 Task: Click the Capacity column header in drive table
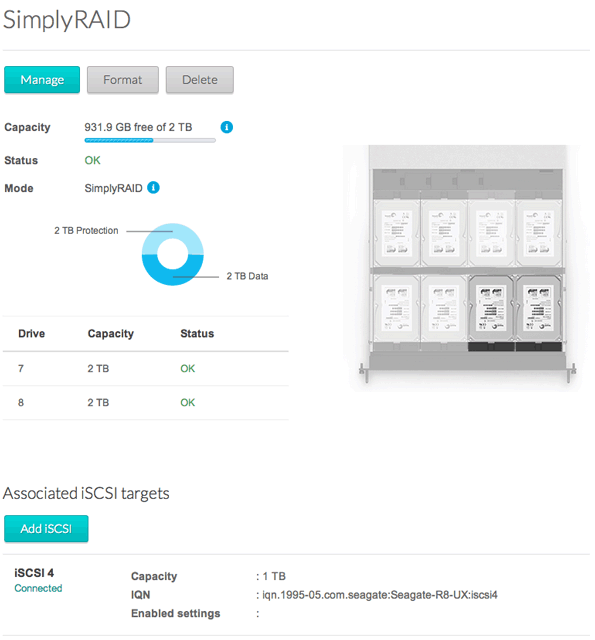111,334
